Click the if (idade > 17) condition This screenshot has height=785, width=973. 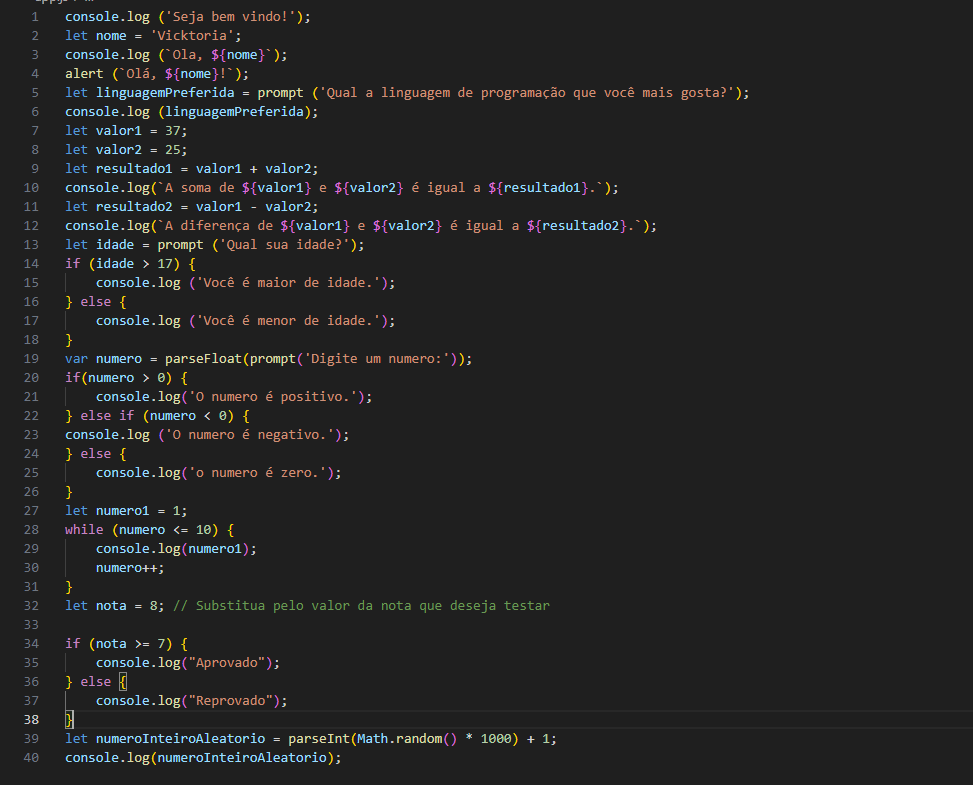click(x=130, y=264)
